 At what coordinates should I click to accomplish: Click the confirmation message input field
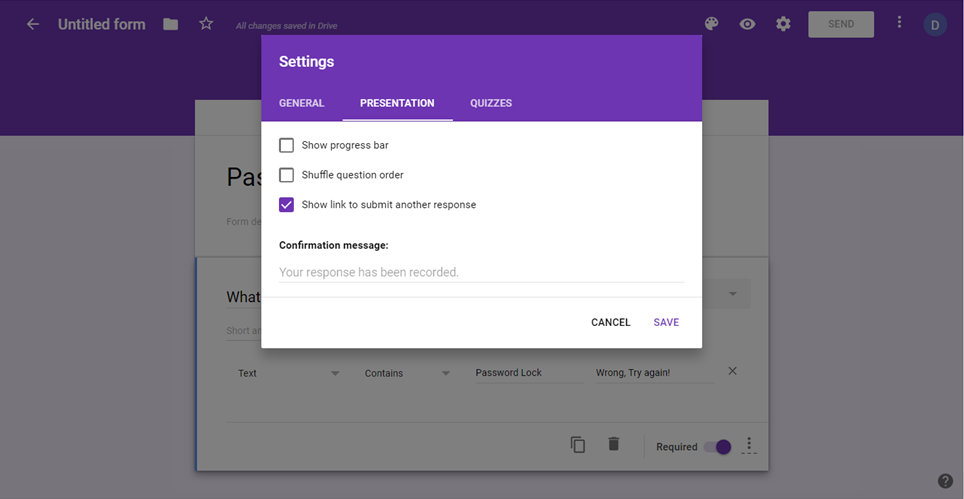click(481, 272)
